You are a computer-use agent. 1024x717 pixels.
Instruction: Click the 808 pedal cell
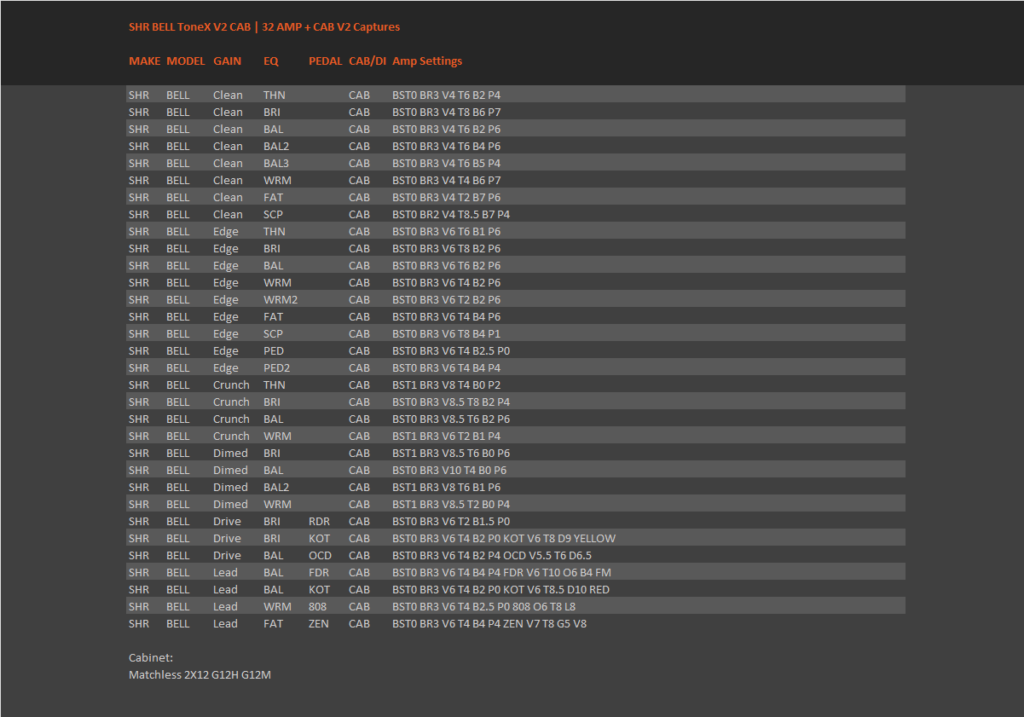pos(317,606)
